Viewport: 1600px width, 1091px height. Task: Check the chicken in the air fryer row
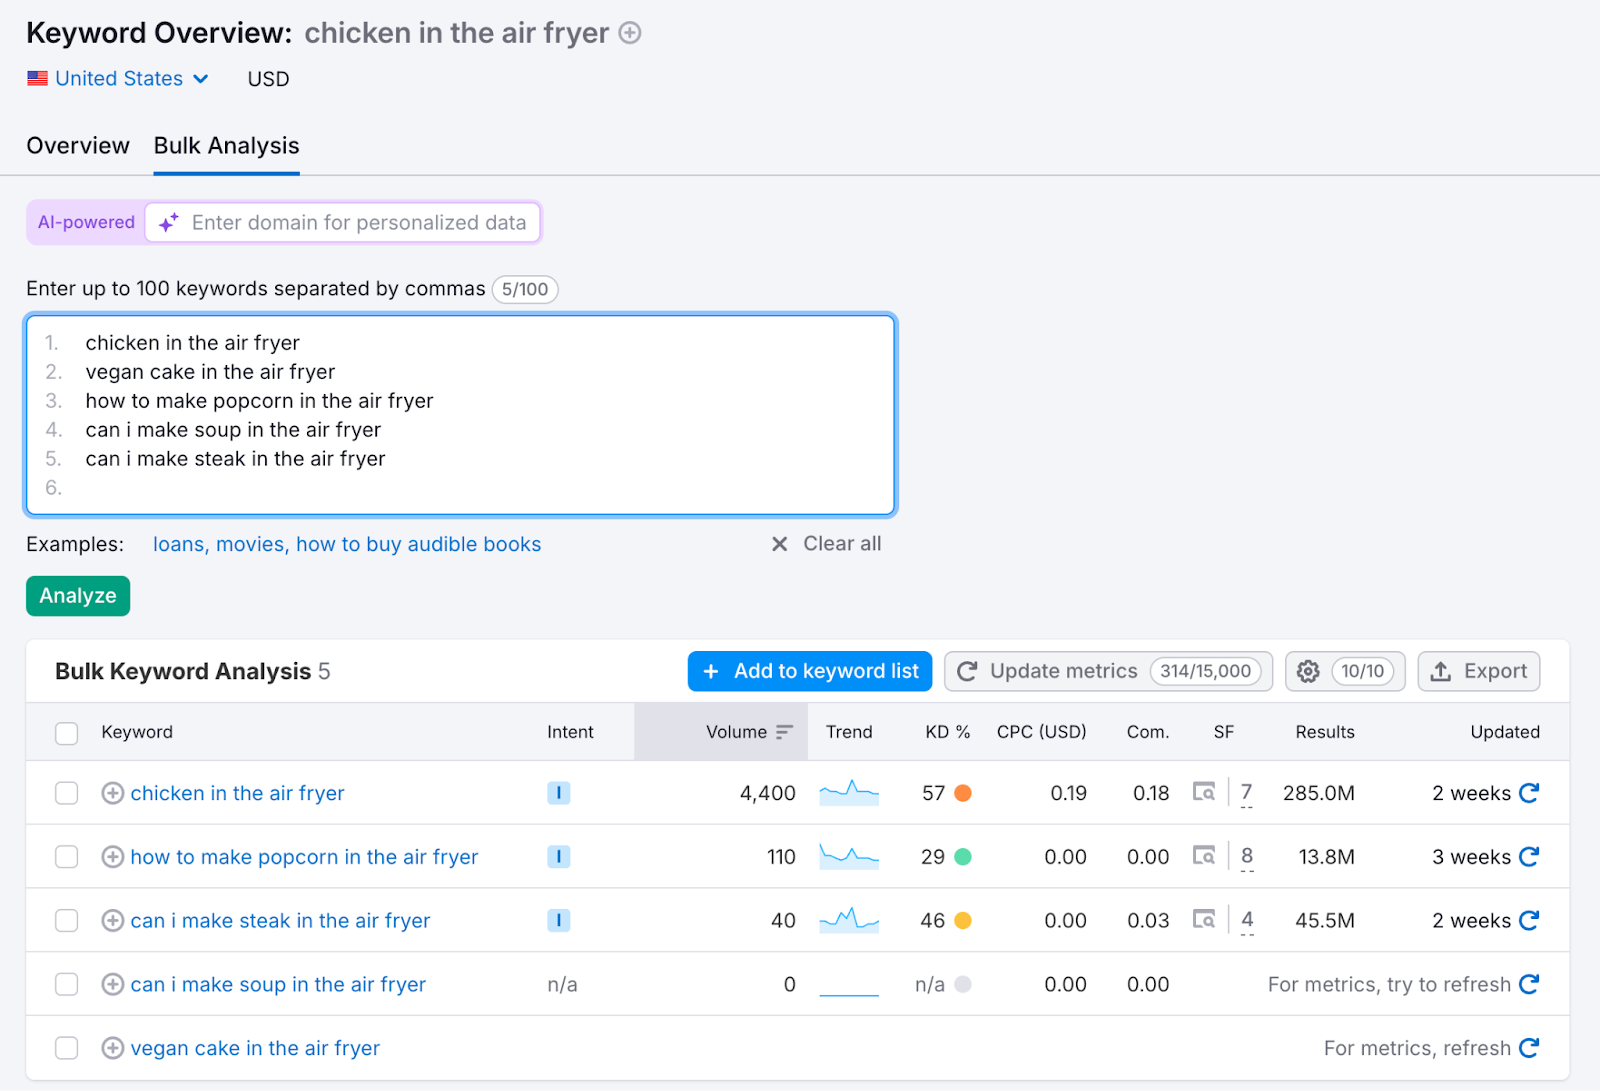(66, 792)
